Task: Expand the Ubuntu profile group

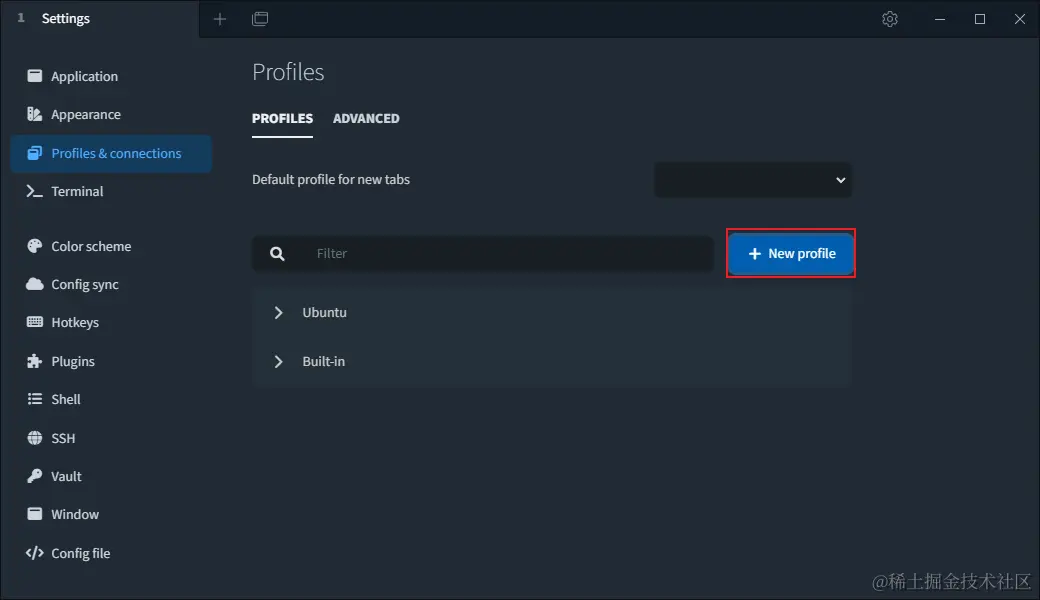Action: point(278,312)
